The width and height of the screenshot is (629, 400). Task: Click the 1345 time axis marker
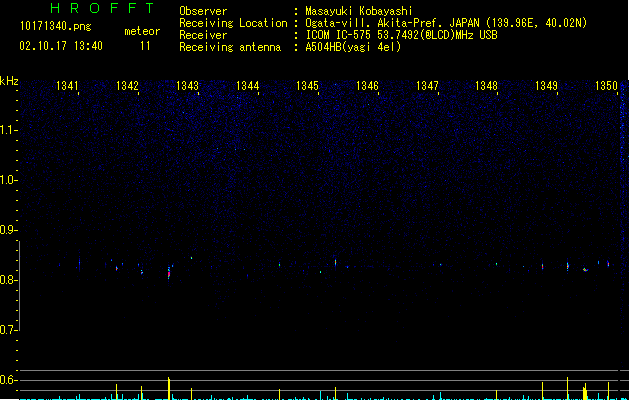coord(307,86)
